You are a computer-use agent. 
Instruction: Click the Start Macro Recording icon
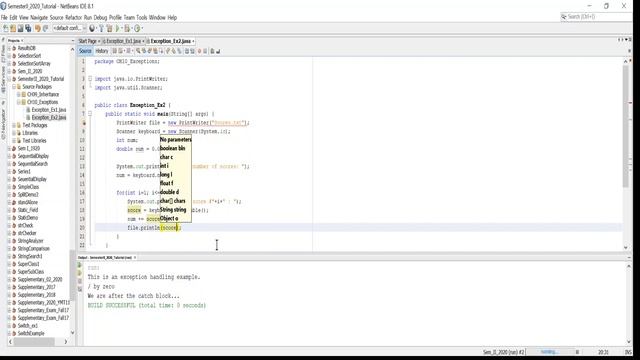pos(200,51)
